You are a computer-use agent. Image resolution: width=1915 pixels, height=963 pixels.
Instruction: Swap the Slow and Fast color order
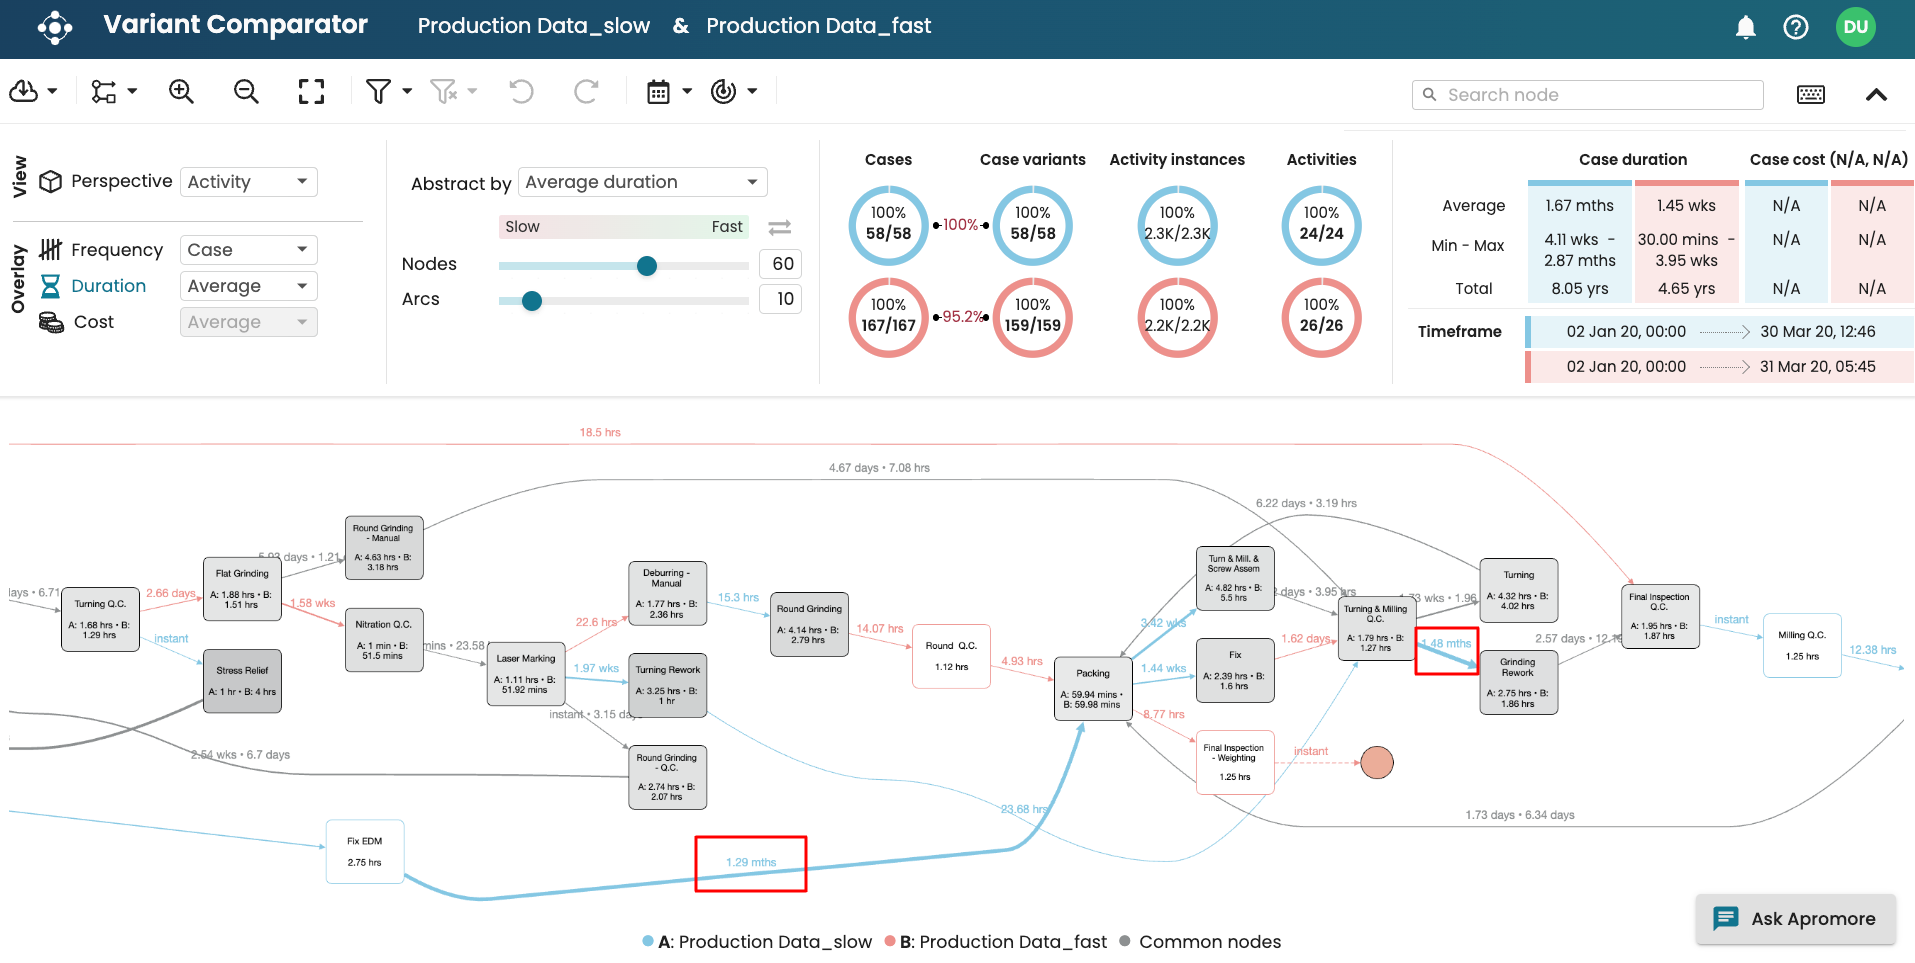[780, 227]
